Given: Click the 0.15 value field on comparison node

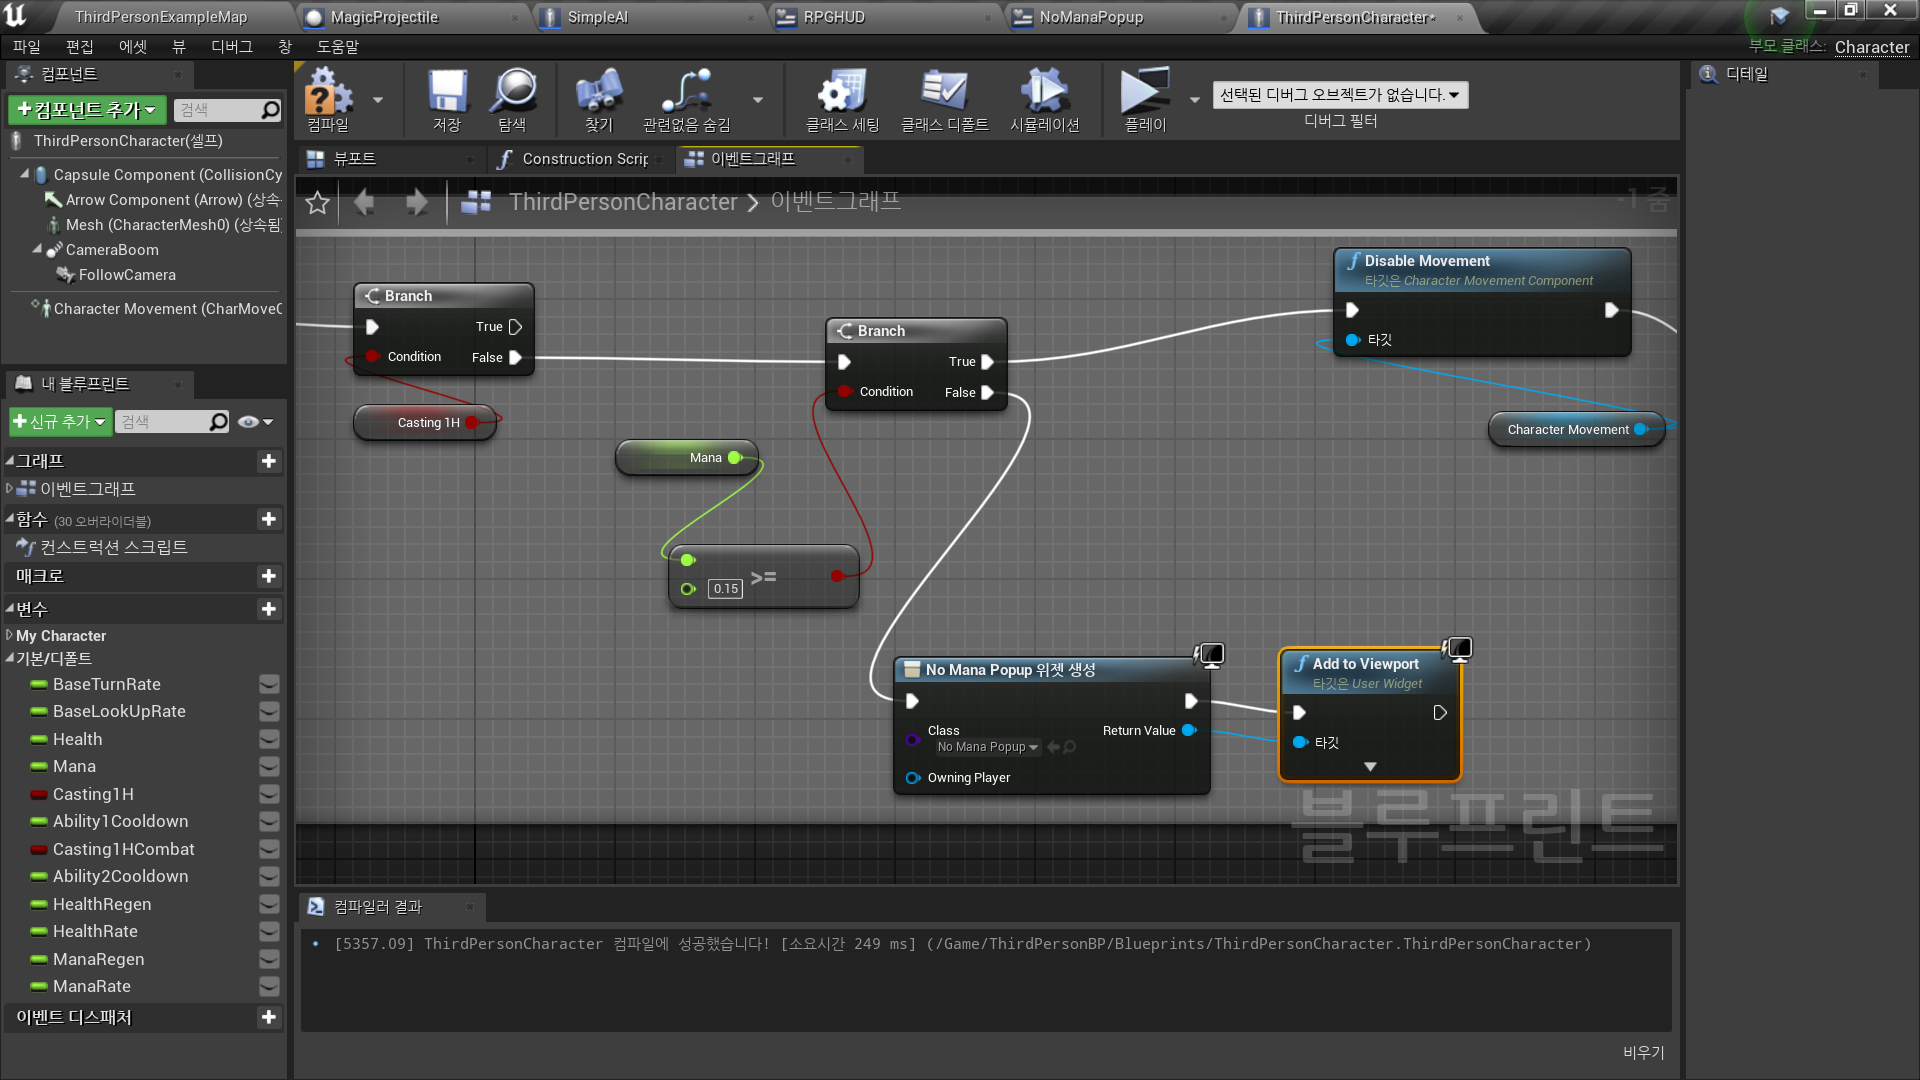Looking at the screenshot, I should coord(726,589).
